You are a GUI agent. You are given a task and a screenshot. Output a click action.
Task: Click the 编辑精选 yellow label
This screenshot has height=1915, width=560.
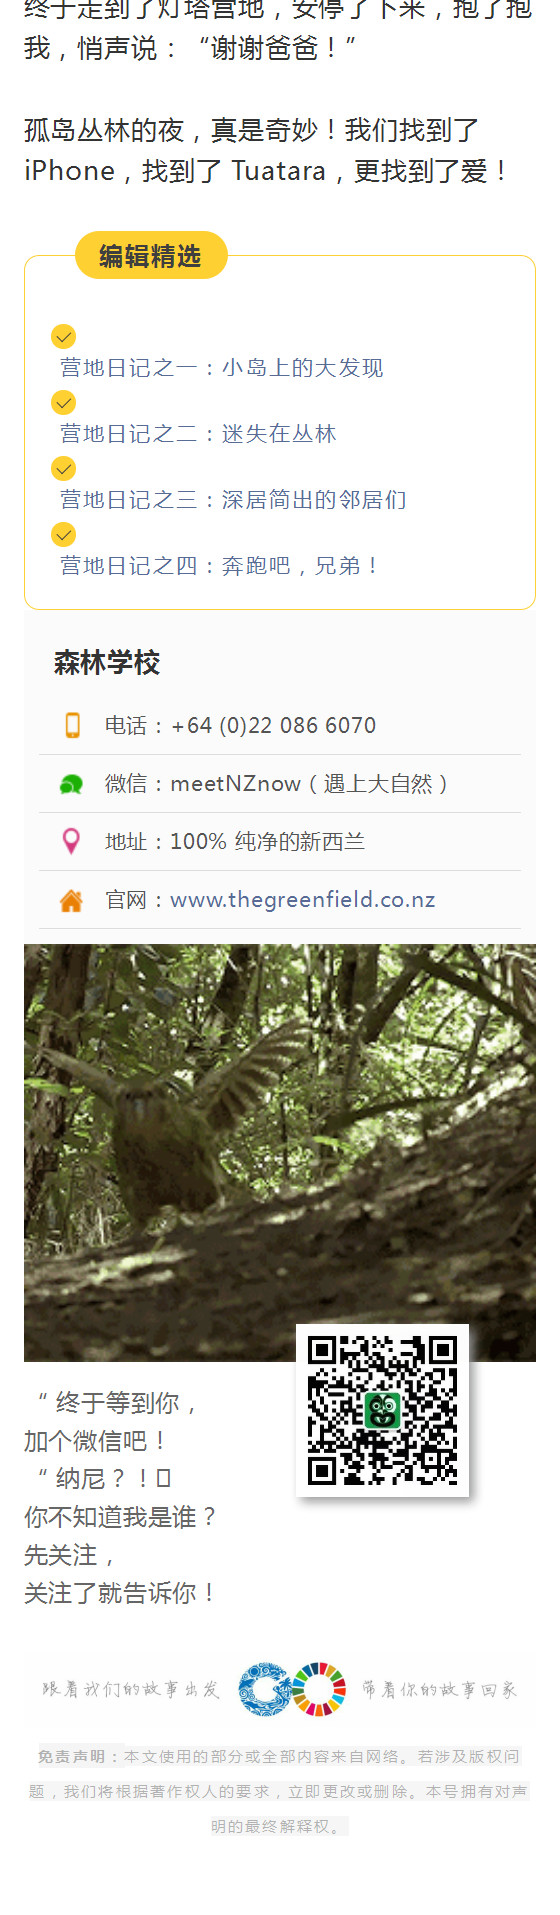(151, 256)
